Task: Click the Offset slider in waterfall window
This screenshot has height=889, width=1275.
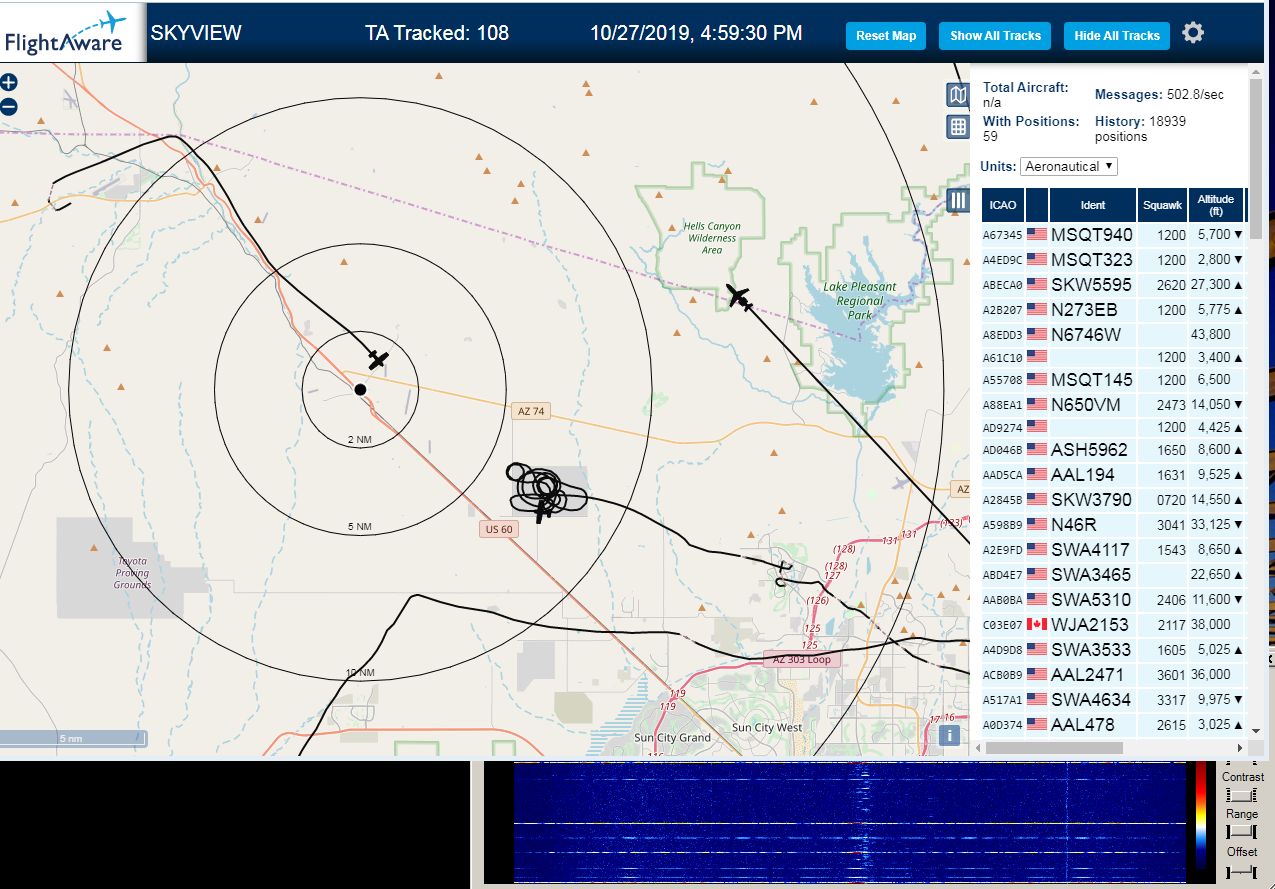Action: (x=1241, y=871)
